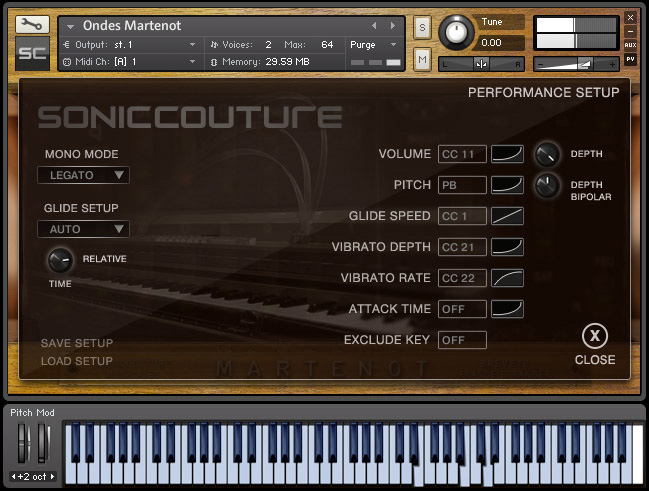The width and height of the screenshot is (649, 491).
Task: Click the PITCH PB assignment field
Action: point(462,185)
